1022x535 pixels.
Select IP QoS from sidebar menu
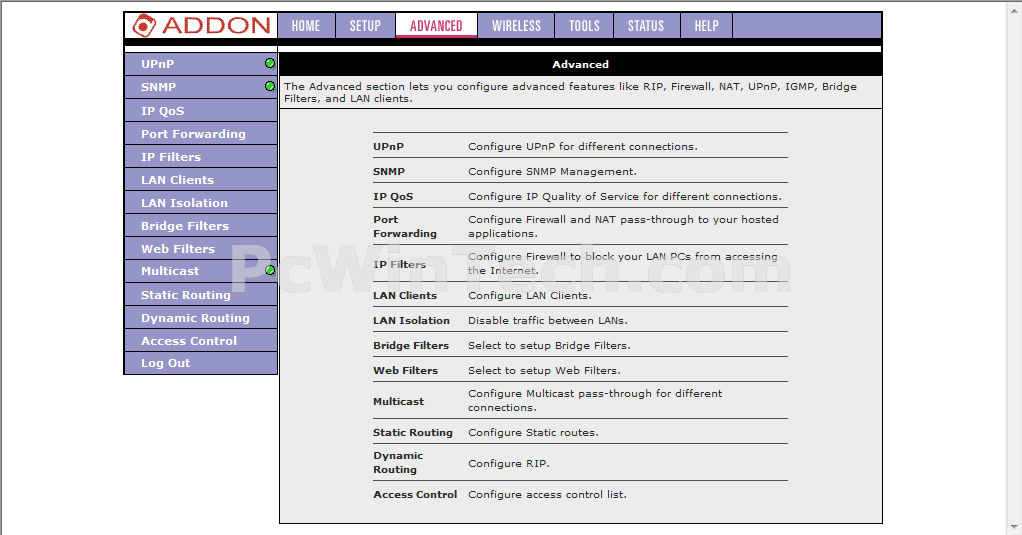point(201,110)
